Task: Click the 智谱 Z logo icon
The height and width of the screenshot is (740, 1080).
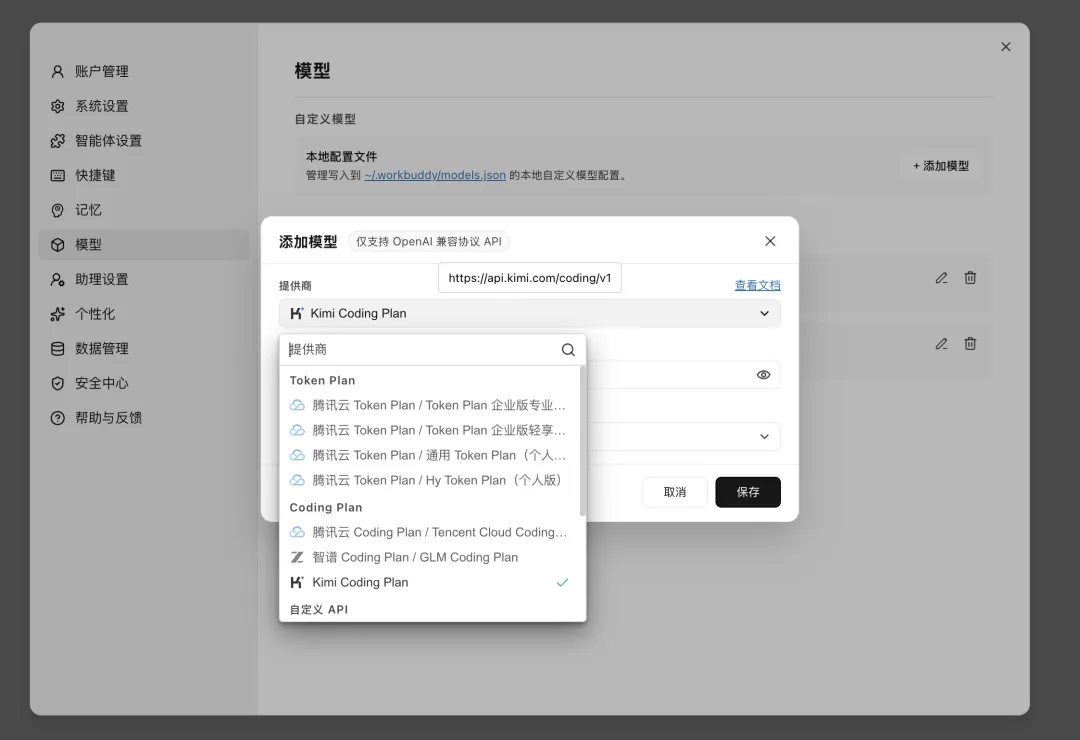Action: click(297, 557)
